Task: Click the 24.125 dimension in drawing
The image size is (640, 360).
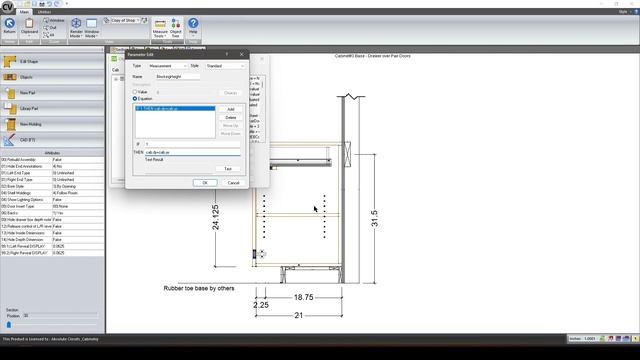Action: click(x=216, y=217)
